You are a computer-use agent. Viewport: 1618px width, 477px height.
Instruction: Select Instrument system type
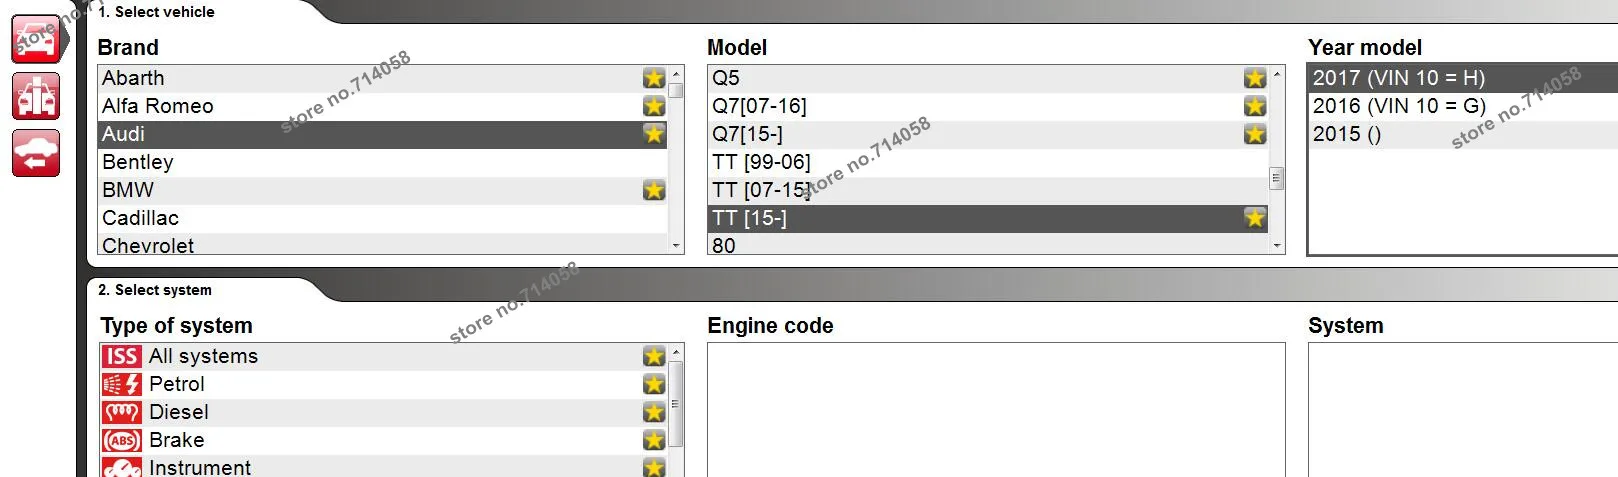coord(383,466)
